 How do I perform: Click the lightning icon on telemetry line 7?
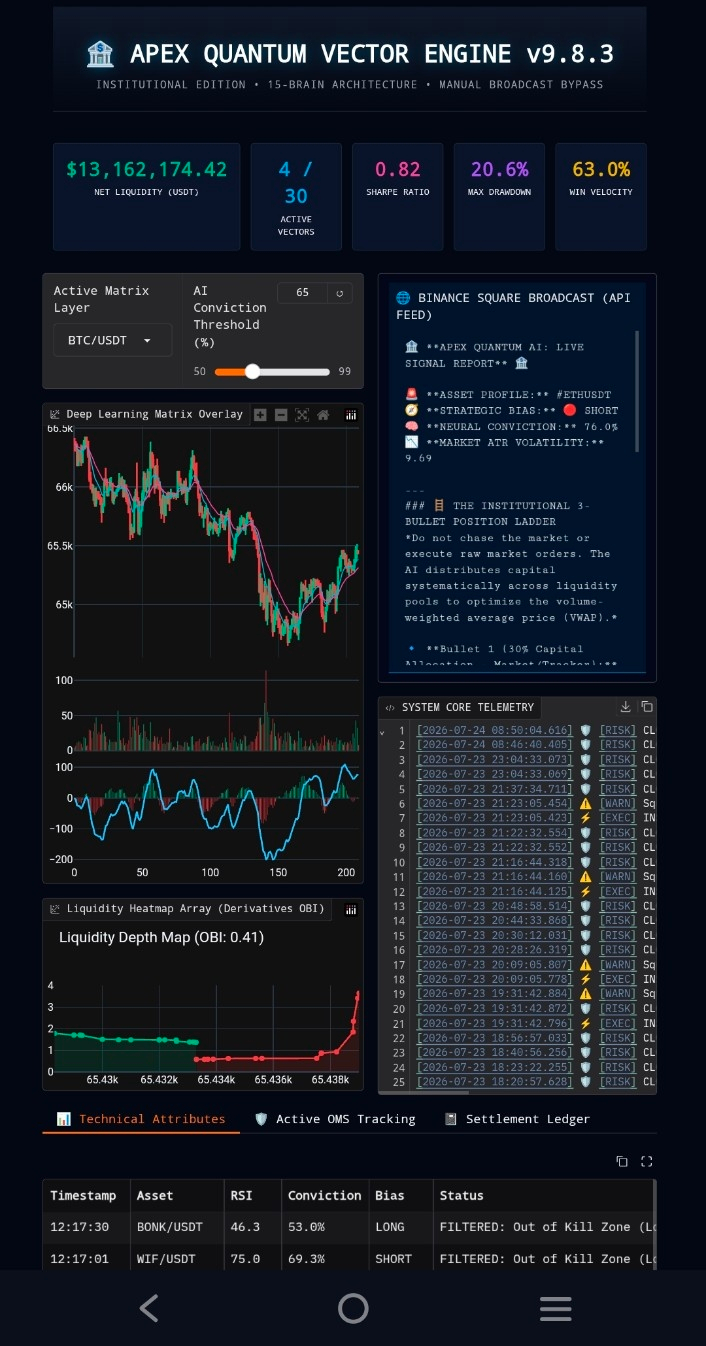pyautogui.click(x=586, y=818)
